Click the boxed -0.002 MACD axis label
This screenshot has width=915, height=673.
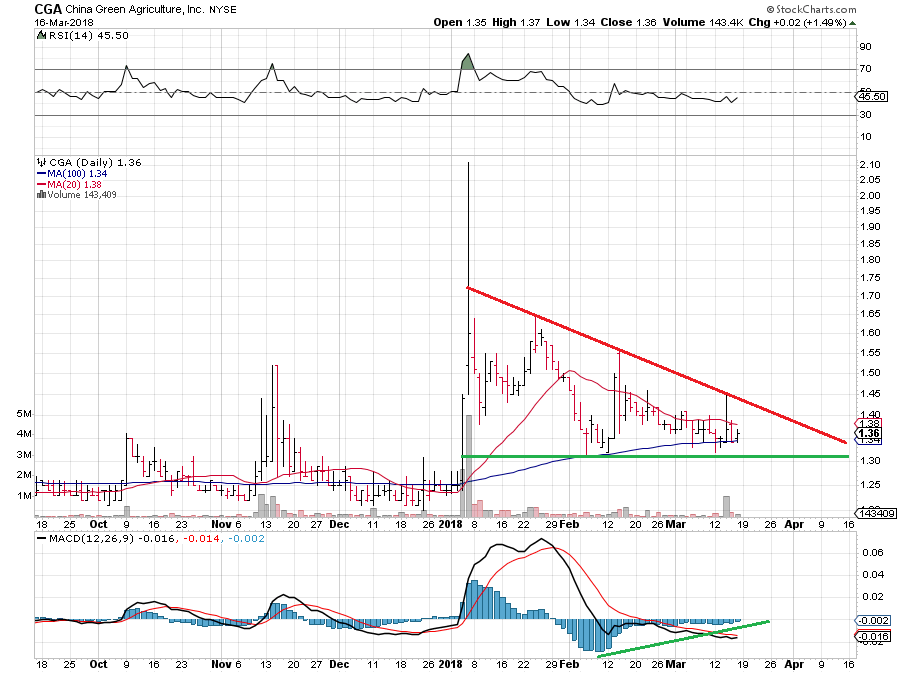click(873, 620)
